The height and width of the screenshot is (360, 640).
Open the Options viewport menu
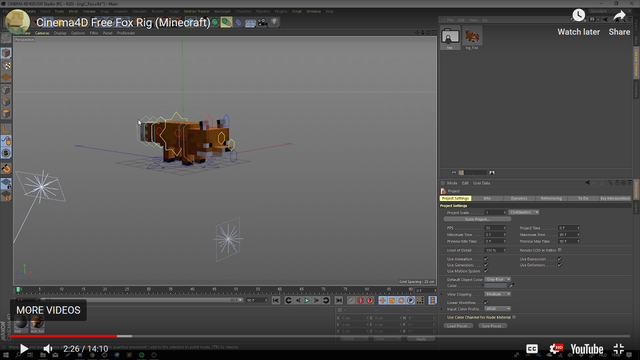[78, 33]
